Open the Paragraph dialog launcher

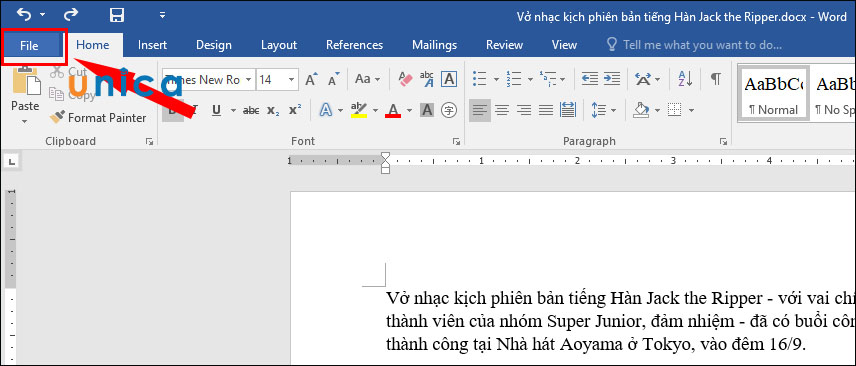(x=723, y=141)
